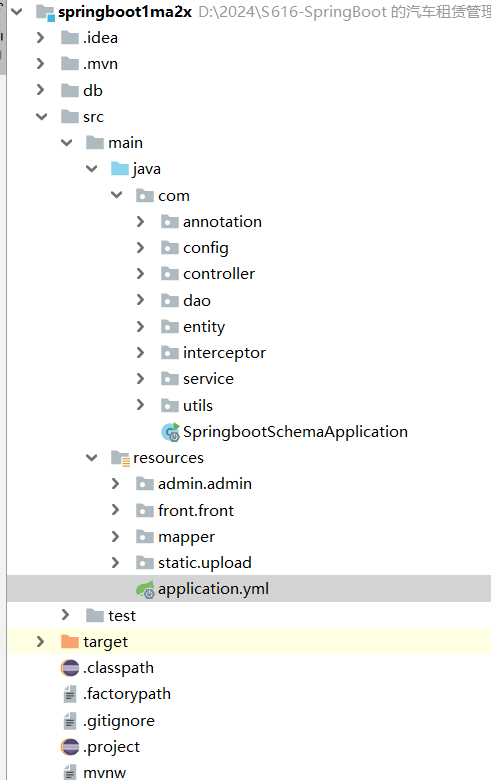Click the admin.admin folder icon

[145, 484]
